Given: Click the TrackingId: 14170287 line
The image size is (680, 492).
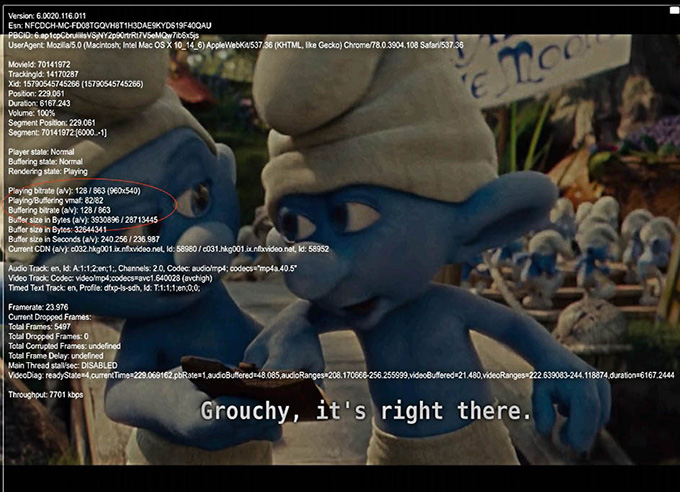Looking at the screenshot, I should [x=43, y=74].
